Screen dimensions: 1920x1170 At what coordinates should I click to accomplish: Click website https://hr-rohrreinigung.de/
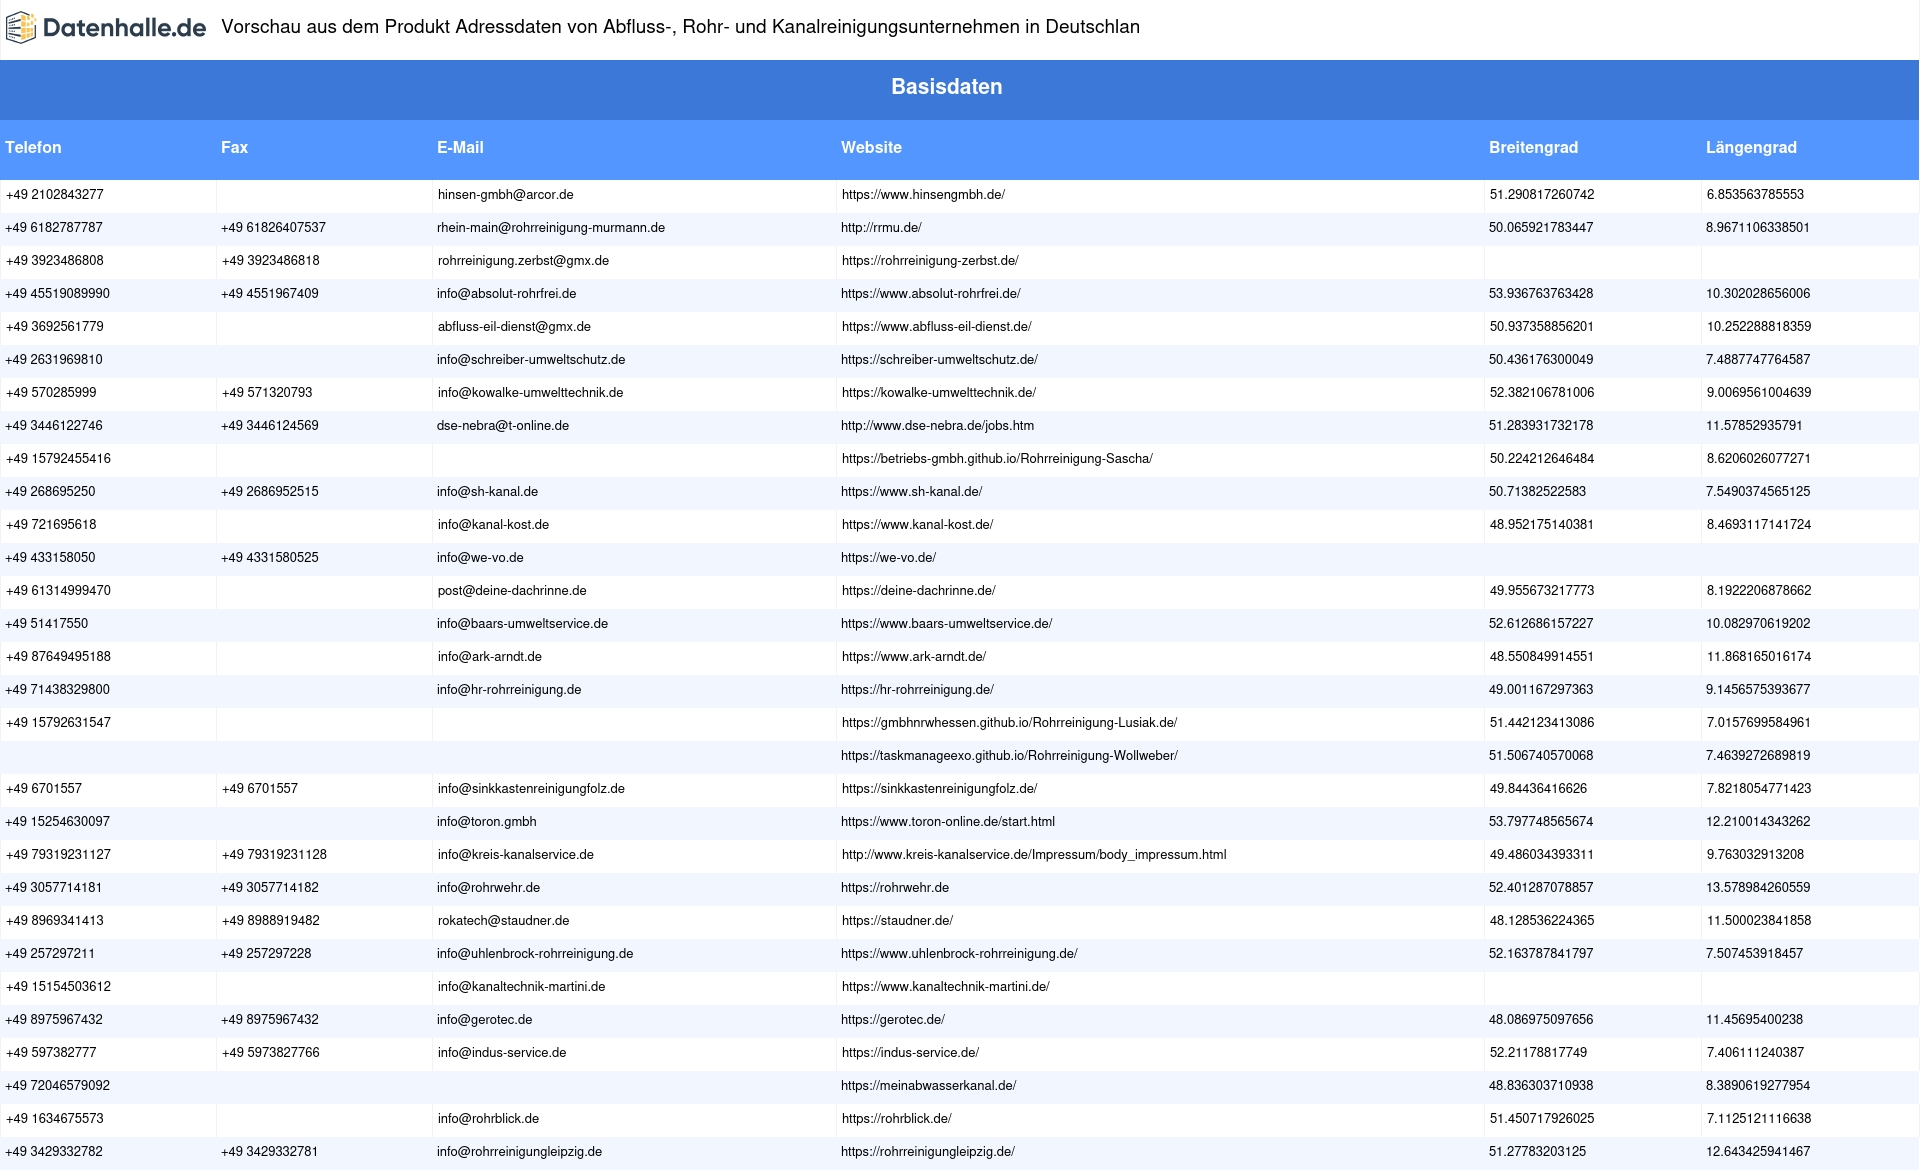tap(917, 690)
